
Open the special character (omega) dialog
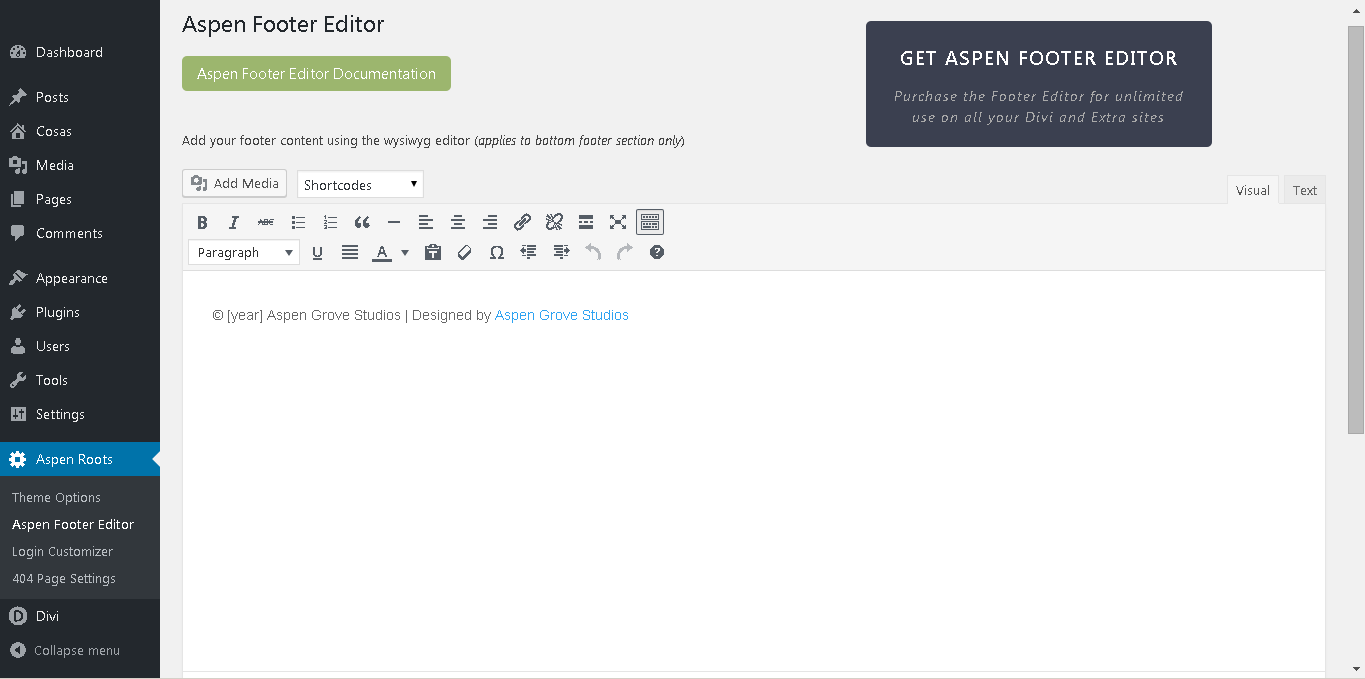click(497, 252)
